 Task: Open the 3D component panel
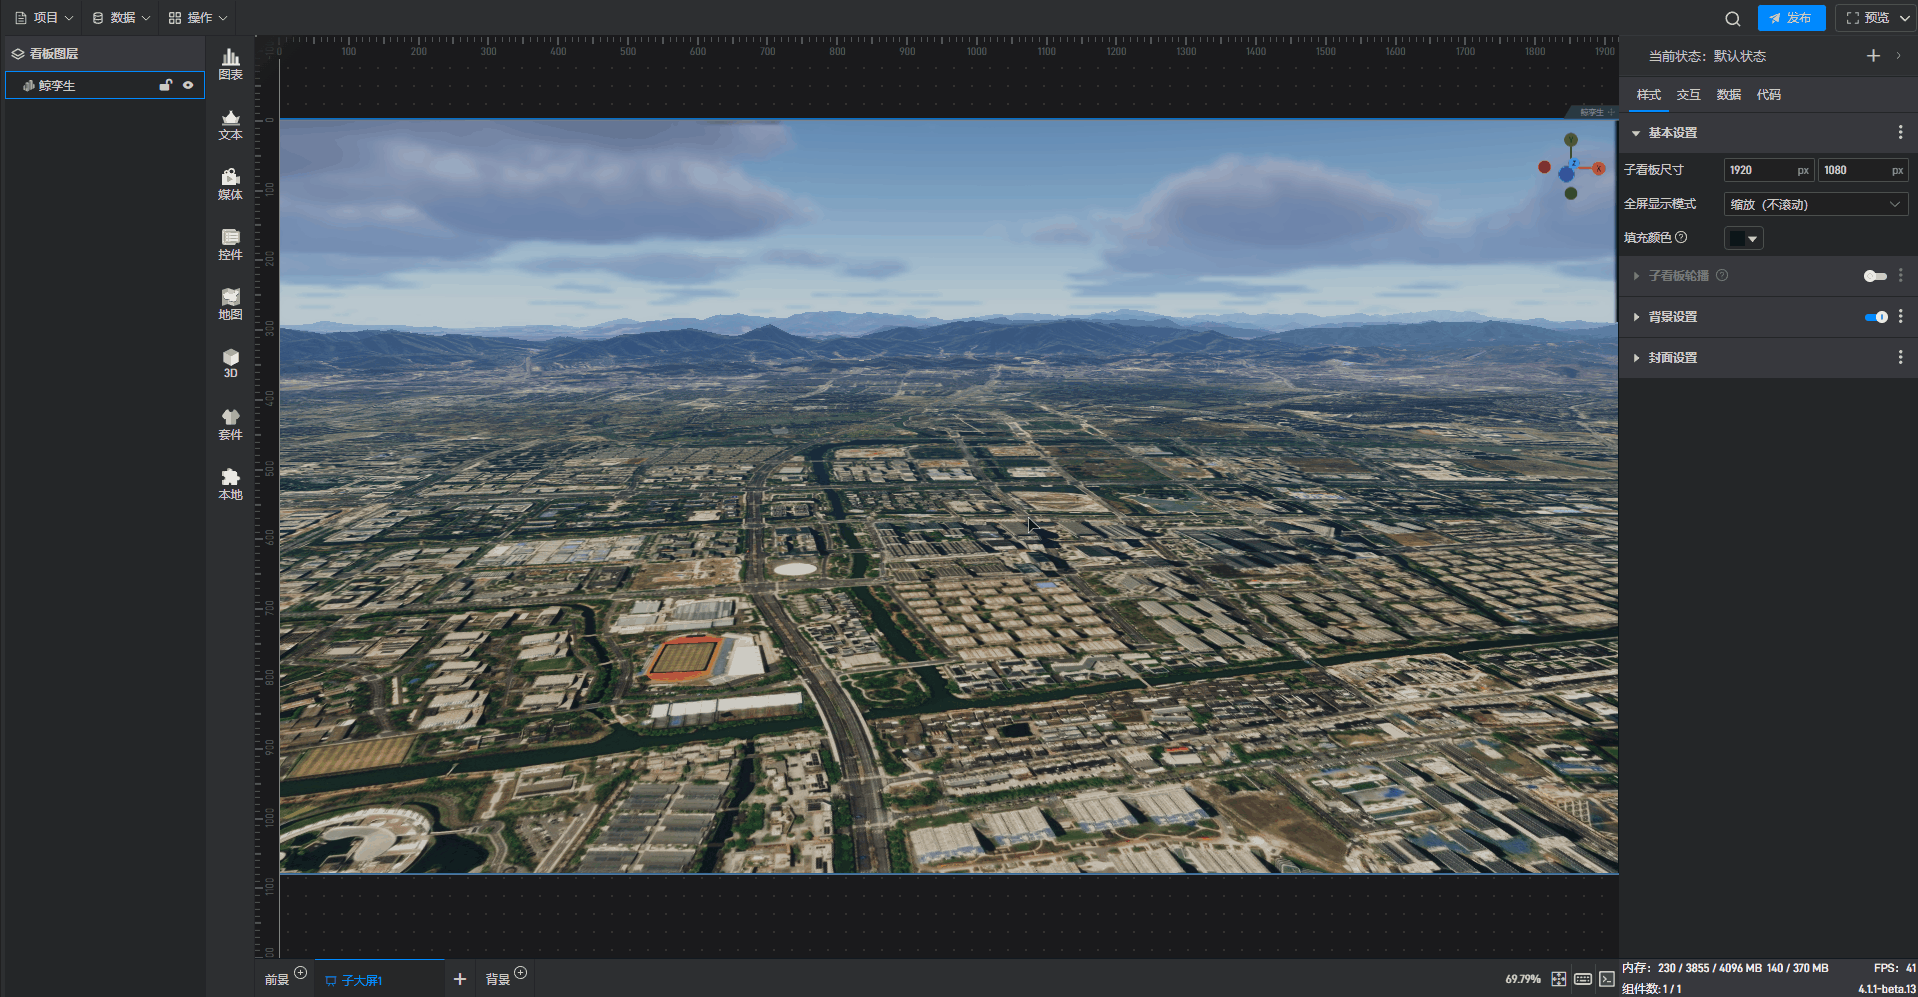(230, 364)
